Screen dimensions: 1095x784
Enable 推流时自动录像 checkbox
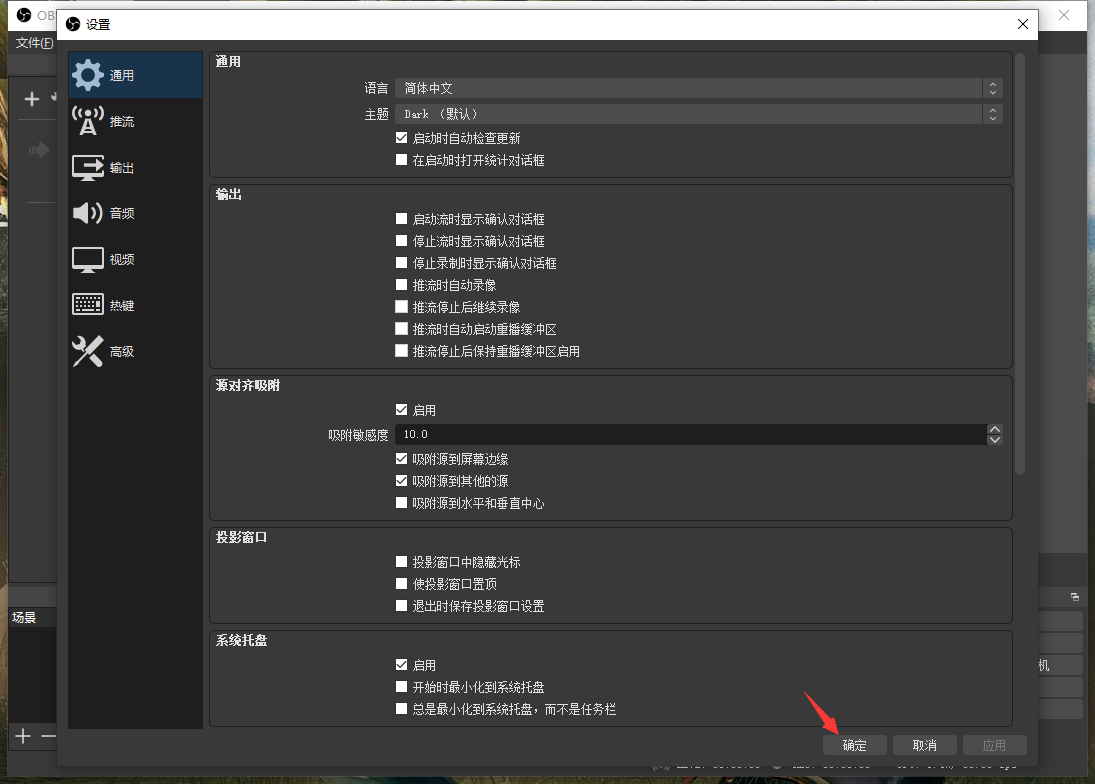click(x=402, y=285)
